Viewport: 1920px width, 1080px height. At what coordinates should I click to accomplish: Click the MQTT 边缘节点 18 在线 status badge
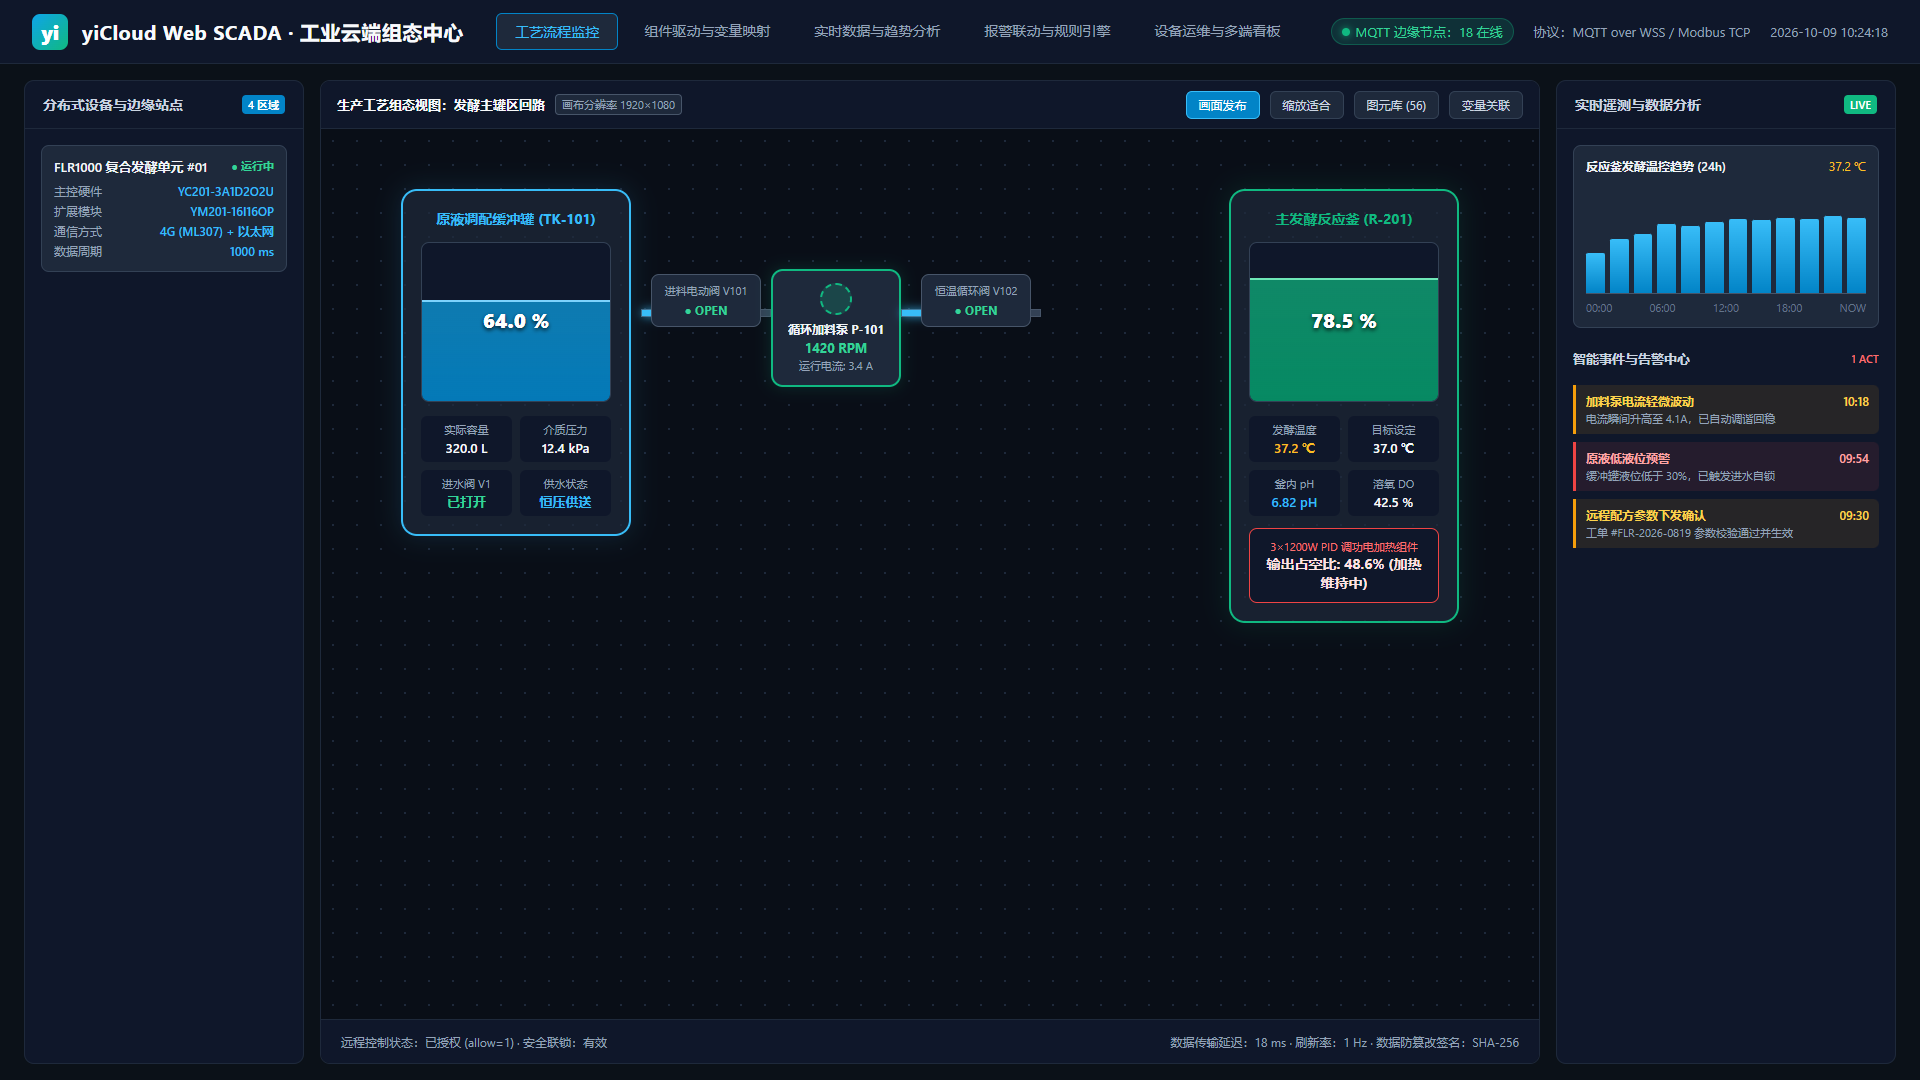1422,32
